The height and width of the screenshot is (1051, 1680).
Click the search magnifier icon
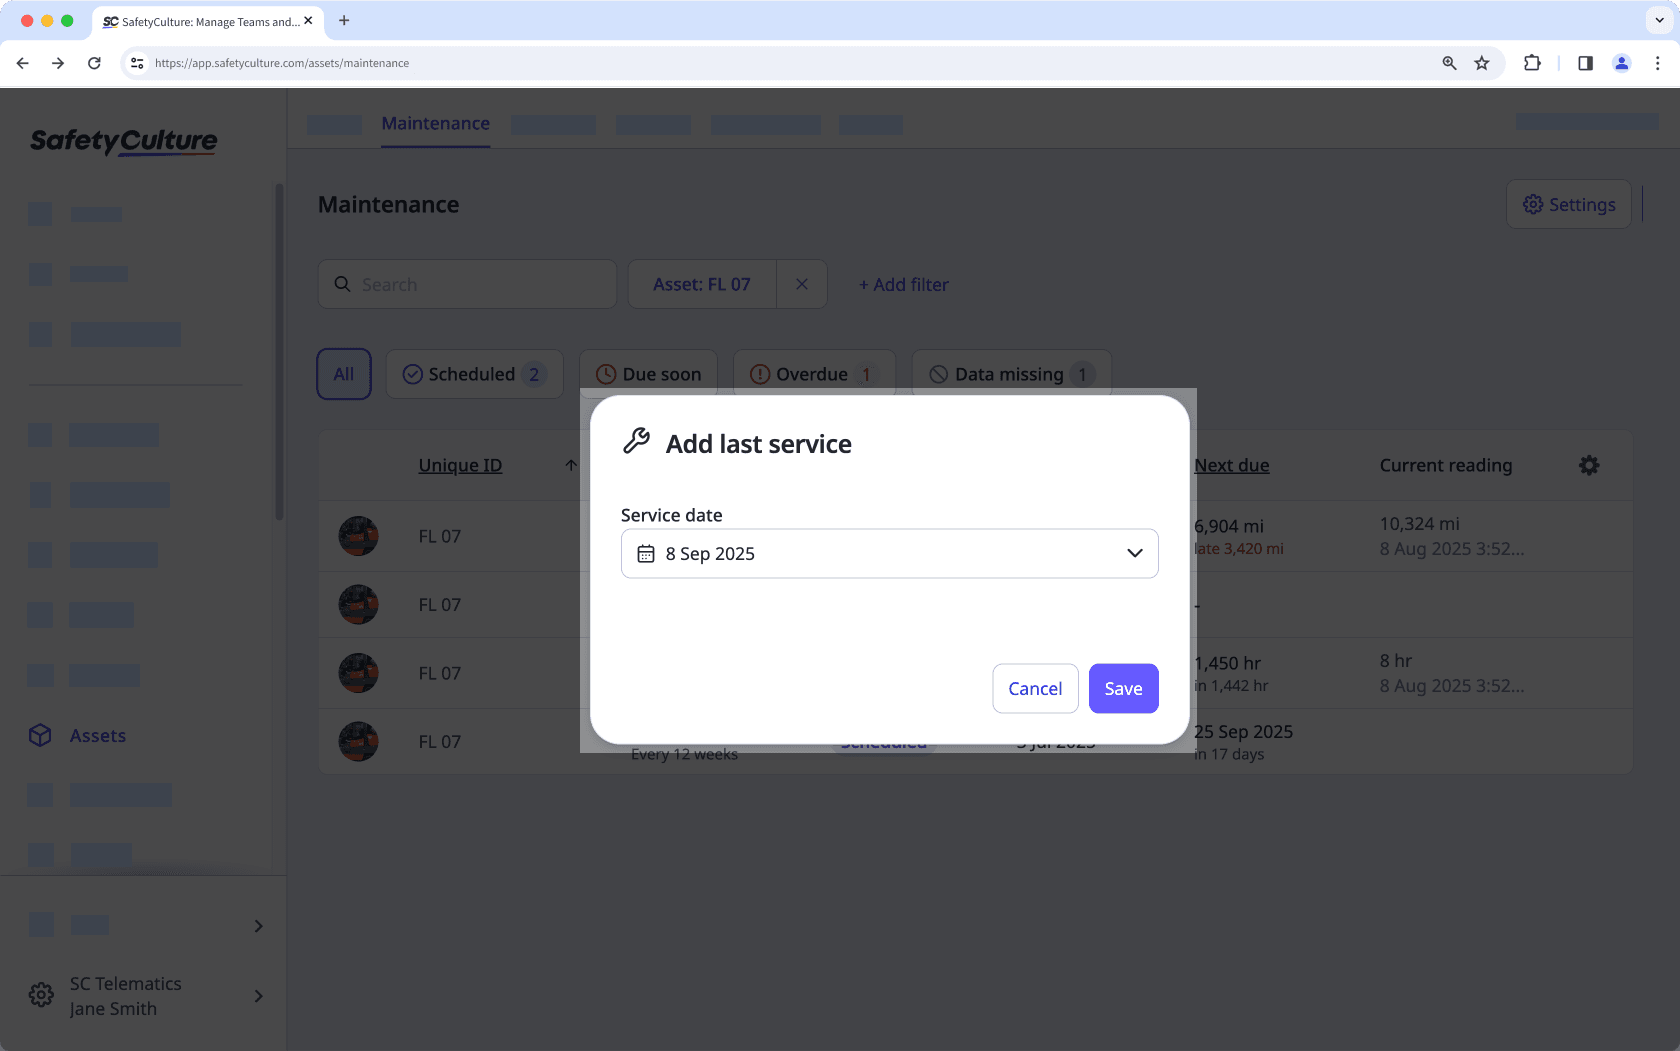tap(343, 284)
